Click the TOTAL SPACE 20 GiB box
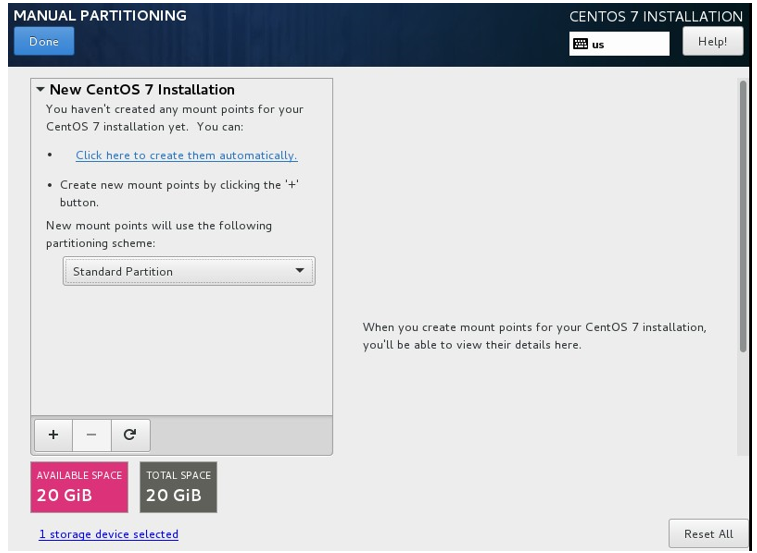Screen dimensions: 757x553 tap(178, 487)
